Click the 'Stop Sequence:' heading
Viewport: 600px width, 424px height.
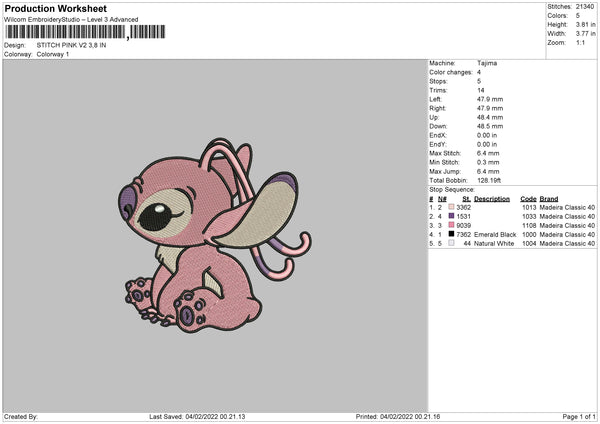click(x=452, y=190)
